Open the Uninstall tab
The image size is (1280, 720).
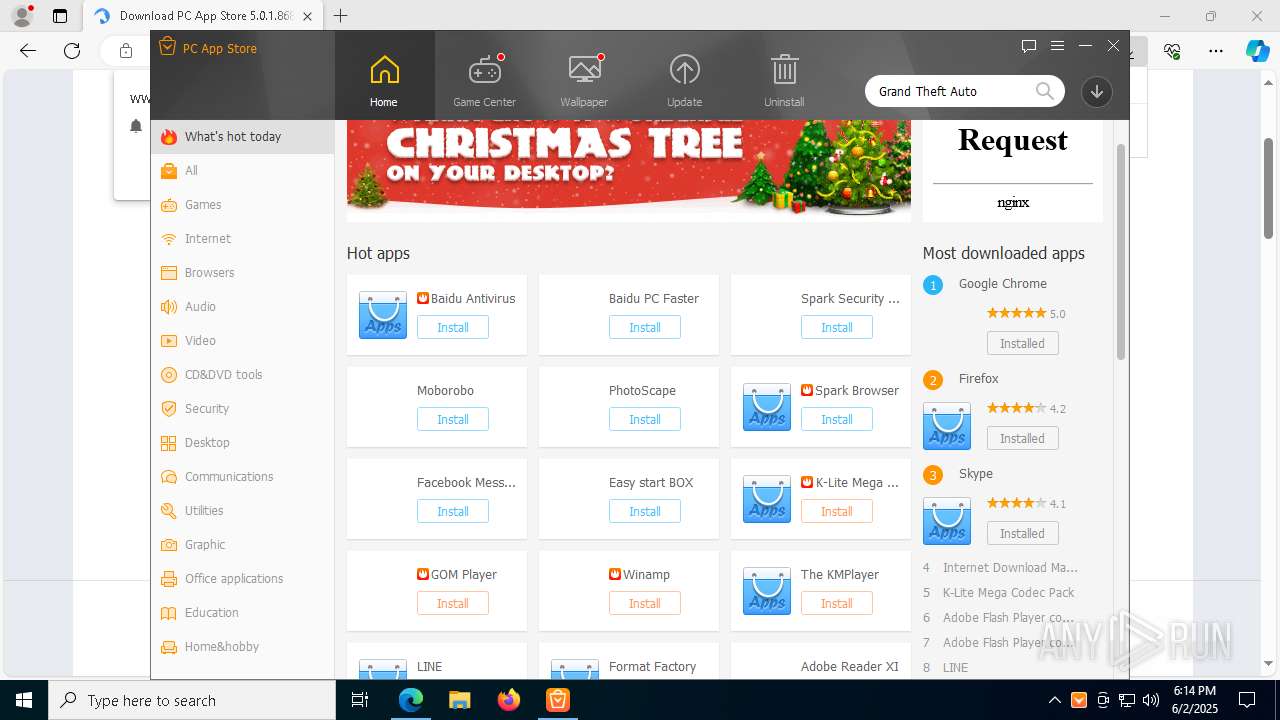pos(784,80)
